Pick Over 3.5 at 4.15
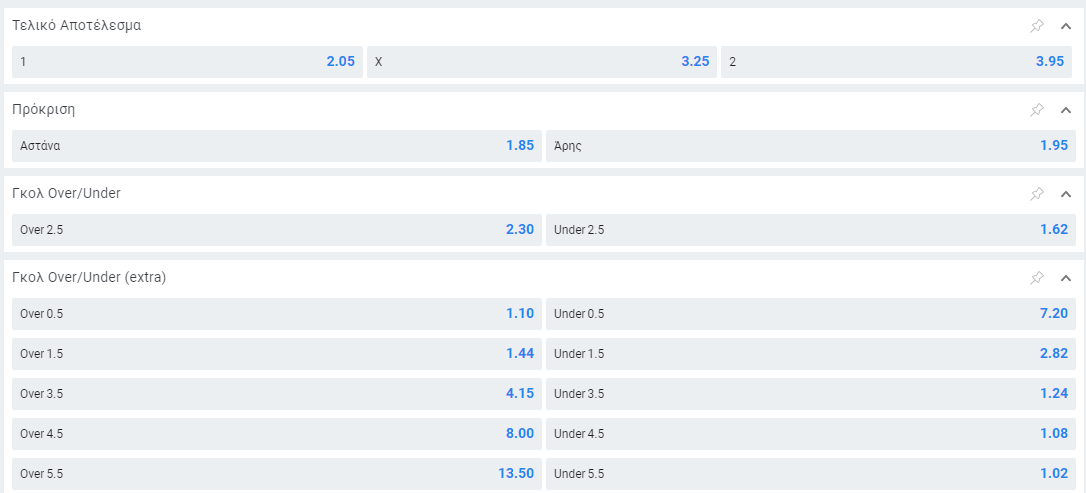The image size is (1086, 493). point(276,393)
